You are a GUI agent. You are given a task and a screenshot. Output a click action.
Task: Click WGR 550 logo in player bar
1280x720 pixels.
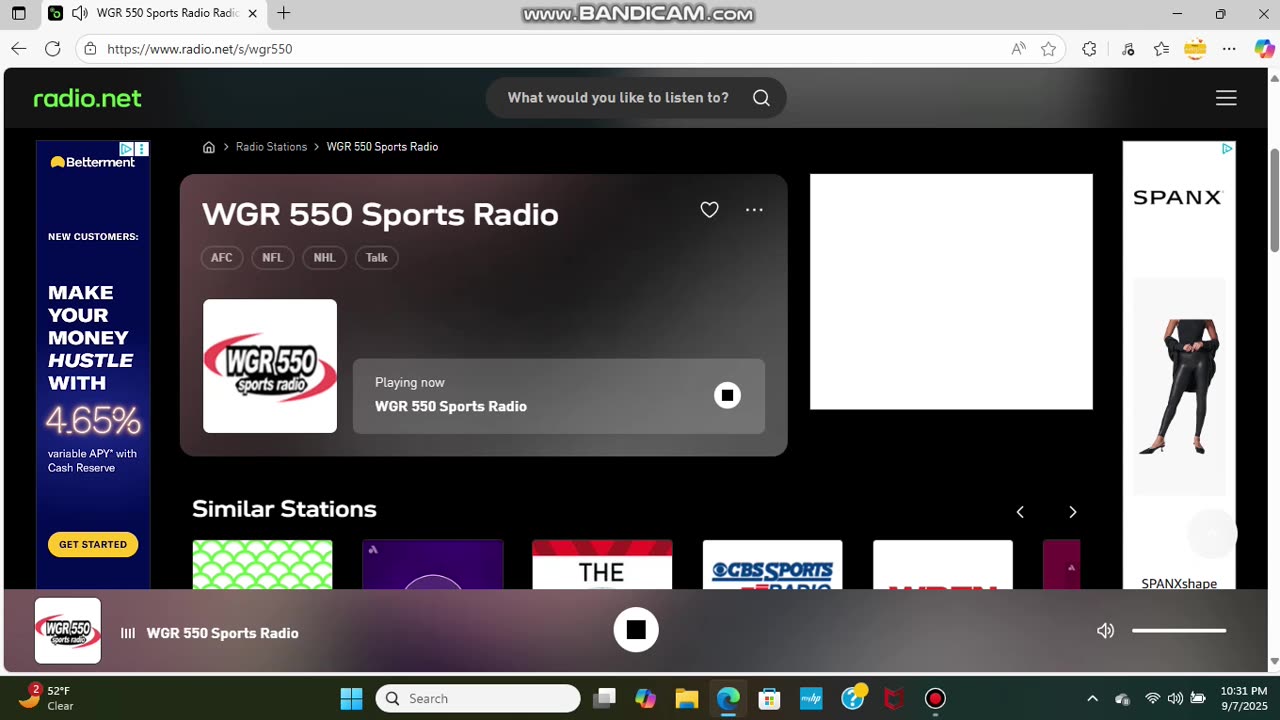tap(68, 631)
